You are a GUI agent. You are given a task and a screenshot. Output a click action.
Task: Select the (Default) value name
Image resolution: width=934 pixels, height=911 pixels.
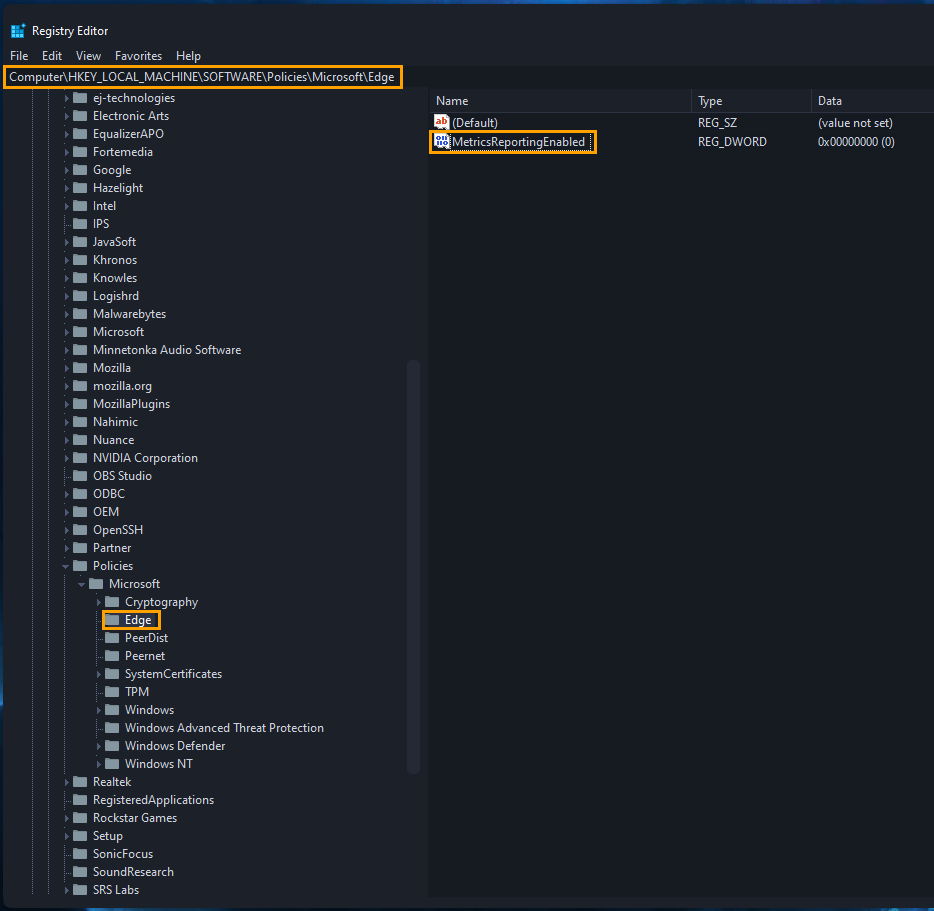[x=475, y=123]
